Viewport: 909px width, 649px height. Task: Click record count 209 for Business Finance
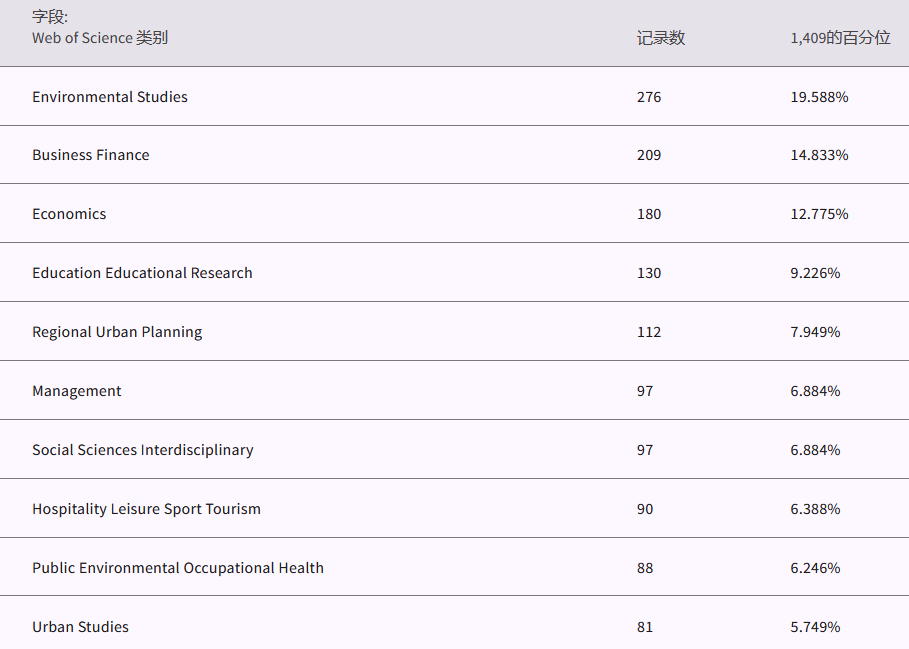coord(649,155)
